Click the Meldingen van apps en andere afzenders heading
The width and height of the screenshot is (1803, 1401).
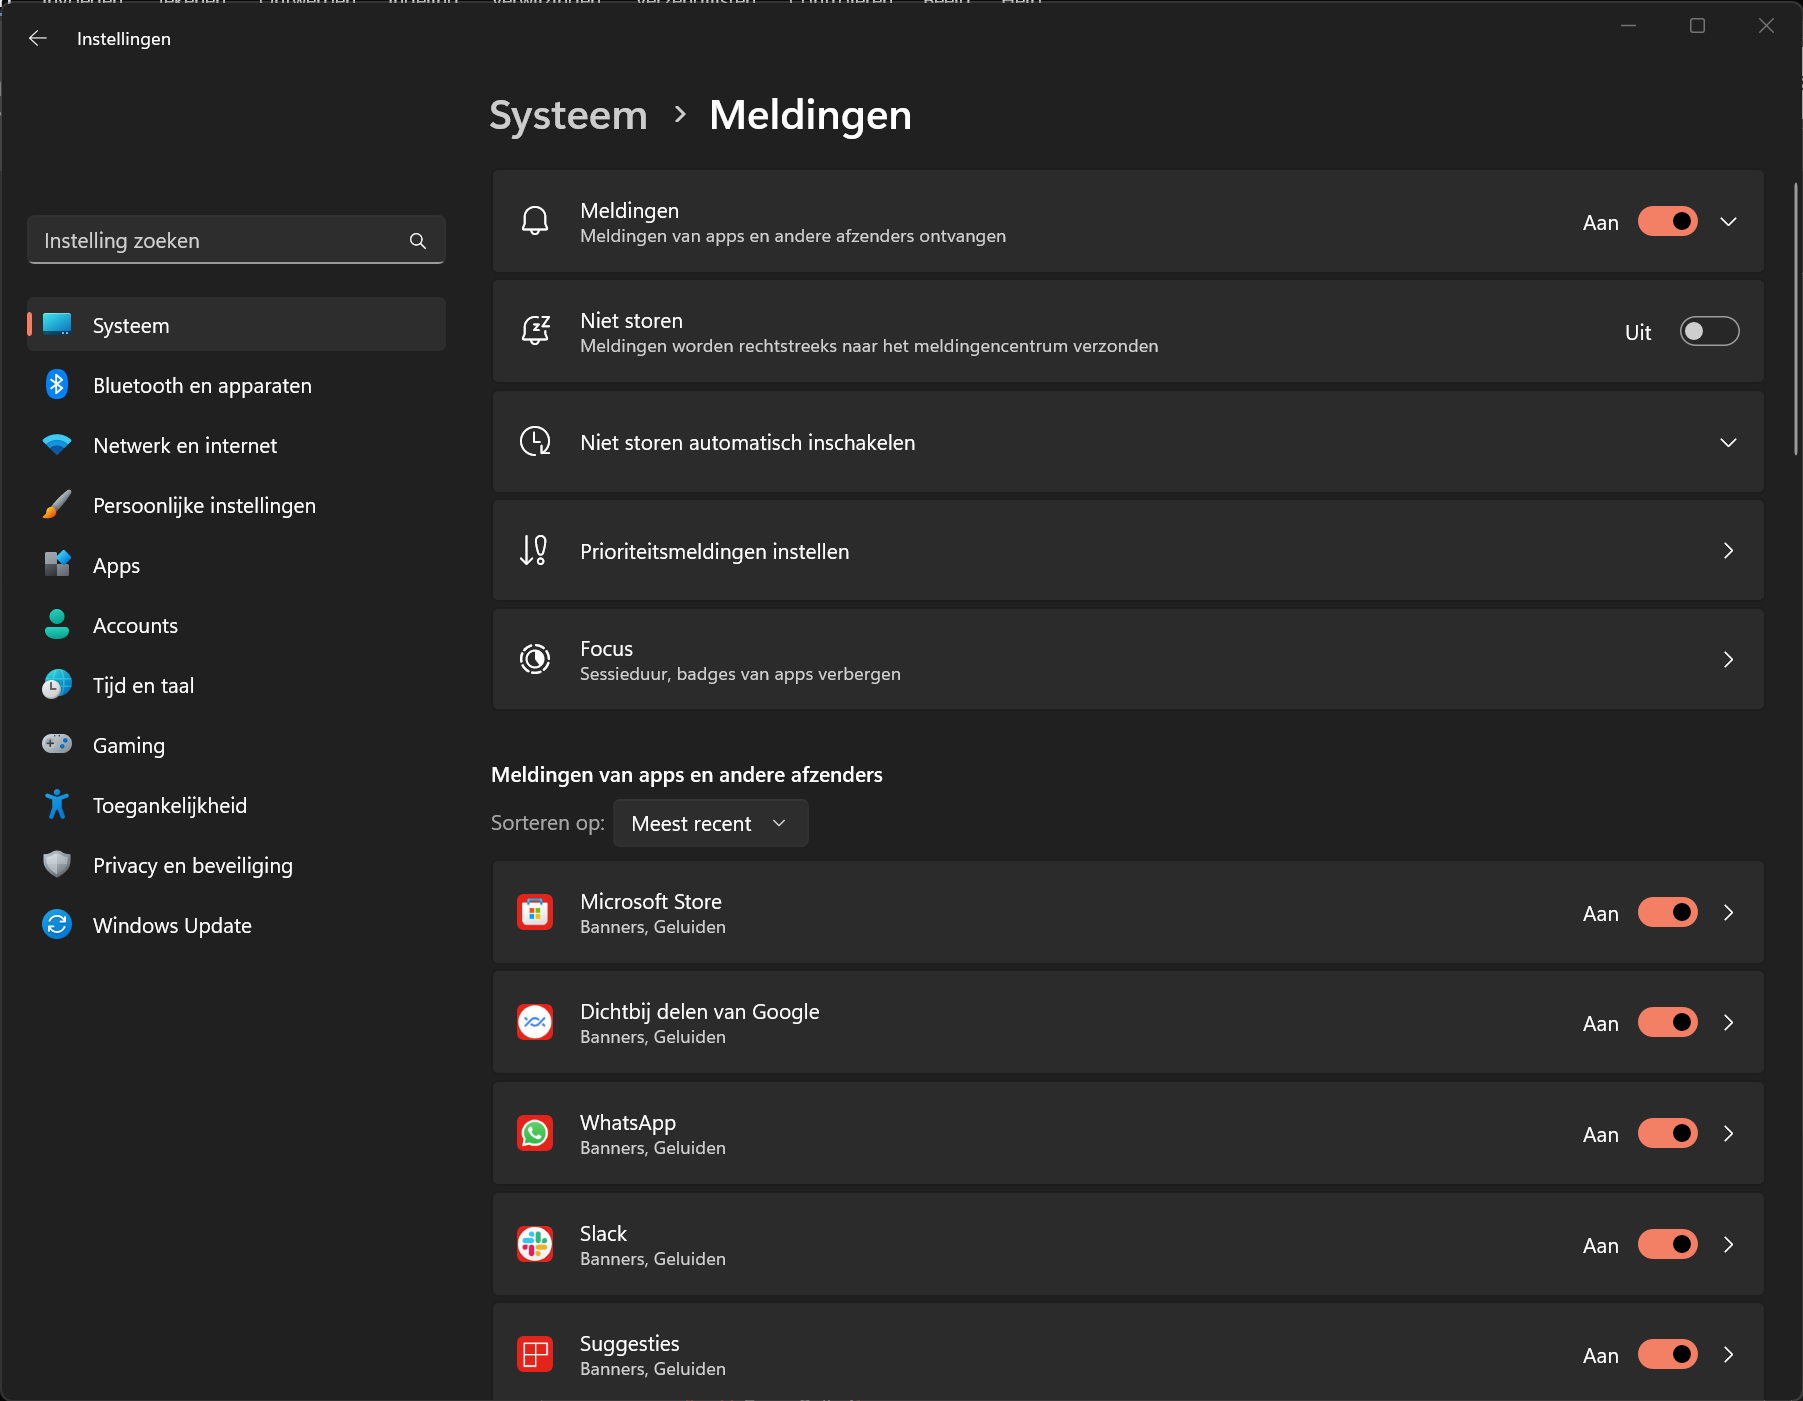coord(686,774)
